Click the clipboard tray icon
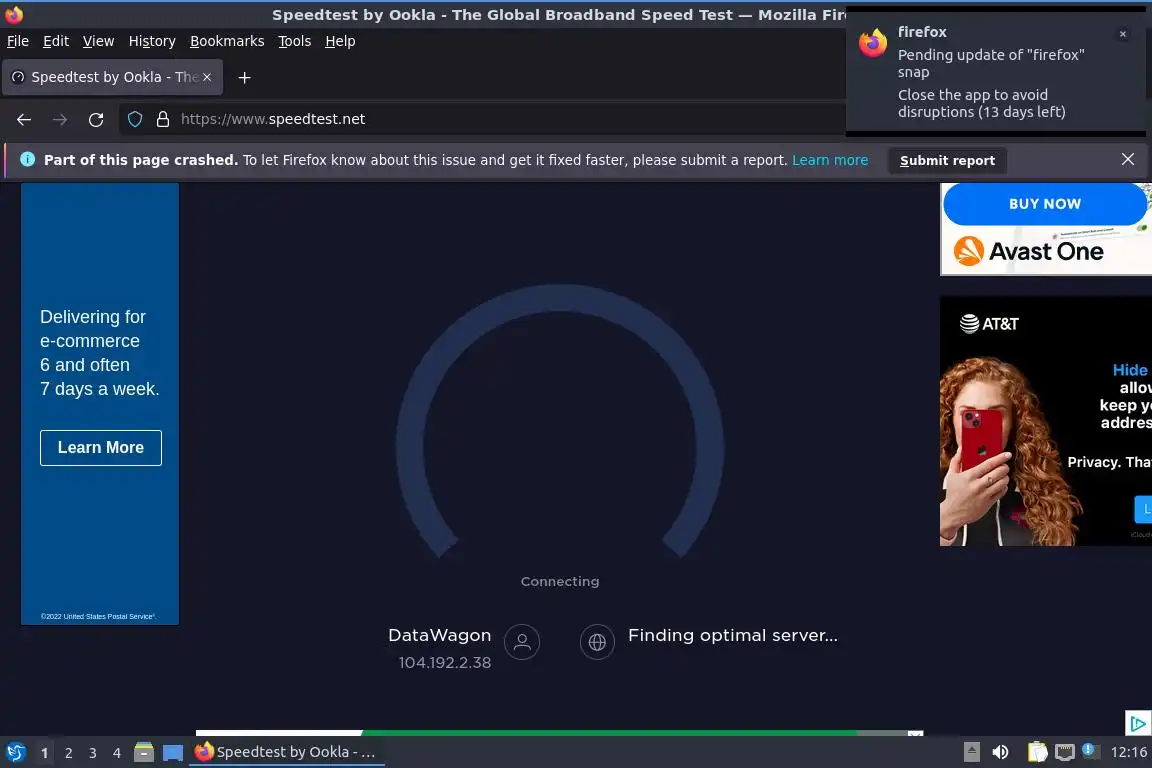This screenshot has height=768, width=1152. pyautogui.click(x=1037, y=752)
